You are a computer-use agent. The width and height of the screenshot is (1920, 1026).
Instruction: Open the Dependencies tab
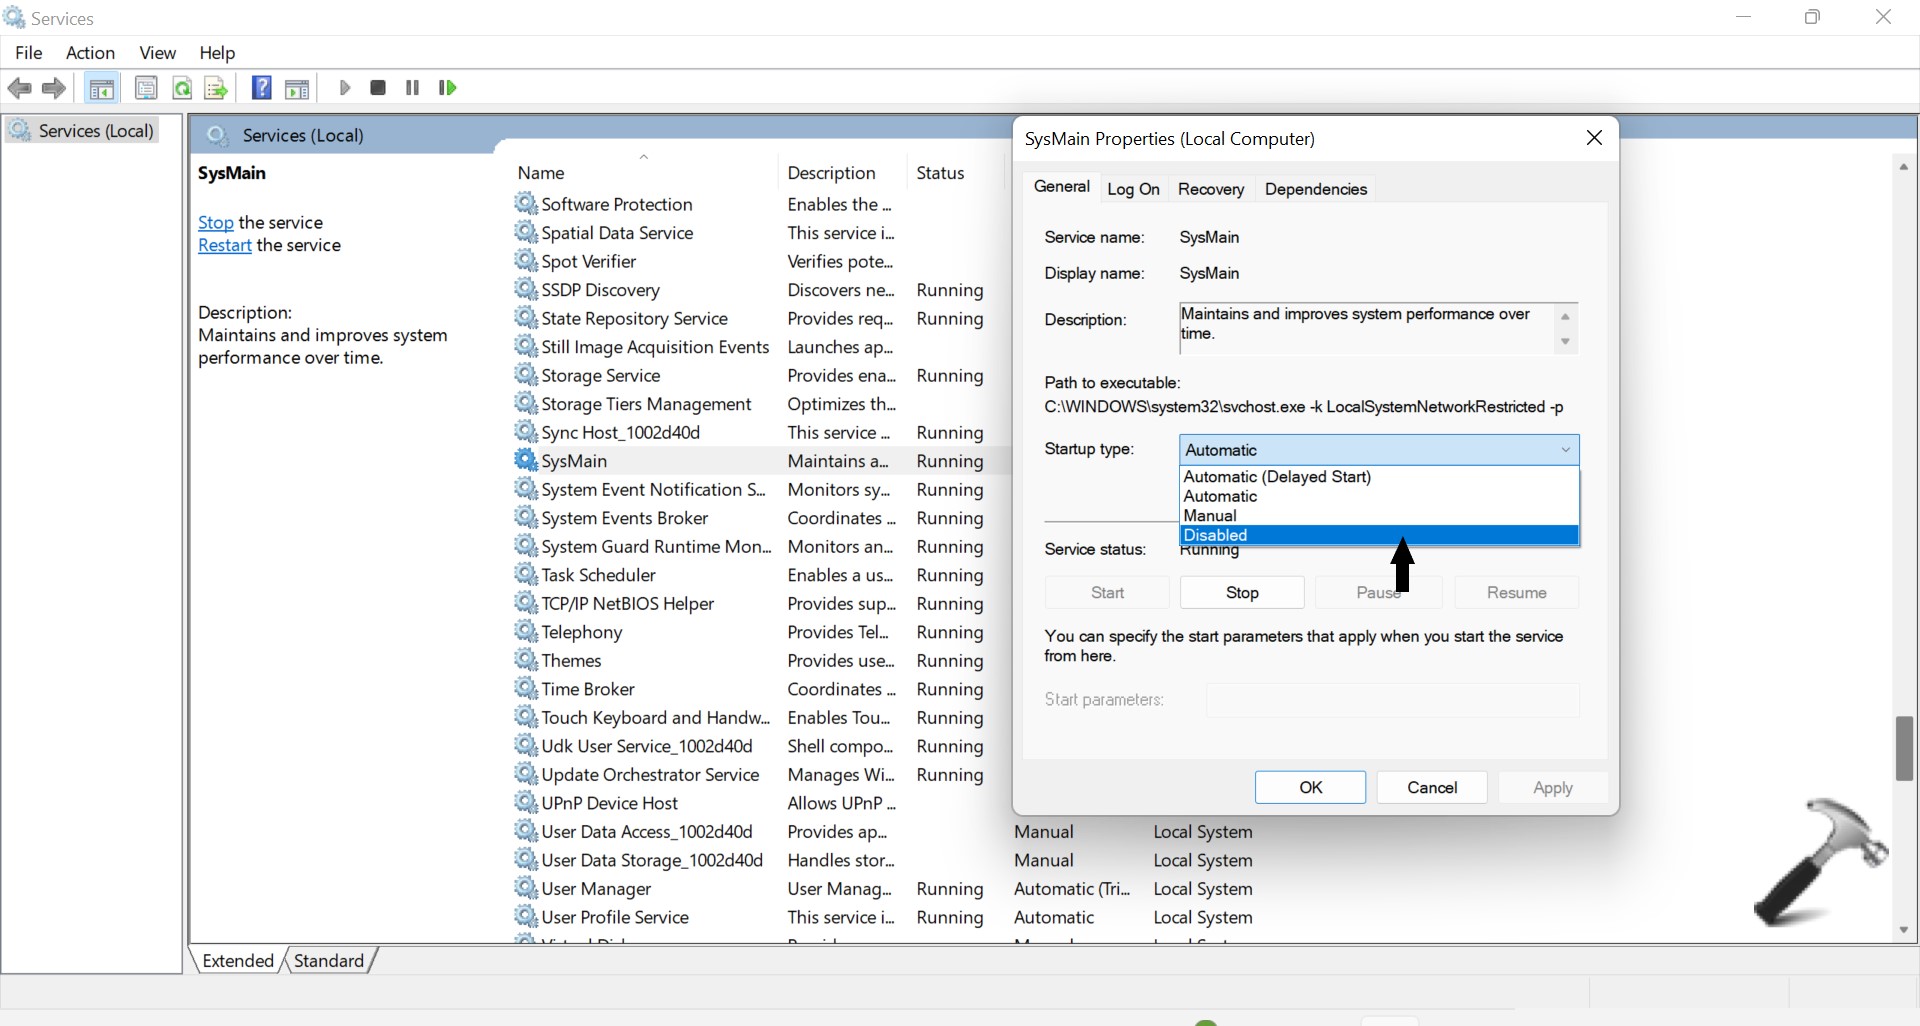(x=1315, y=189)
